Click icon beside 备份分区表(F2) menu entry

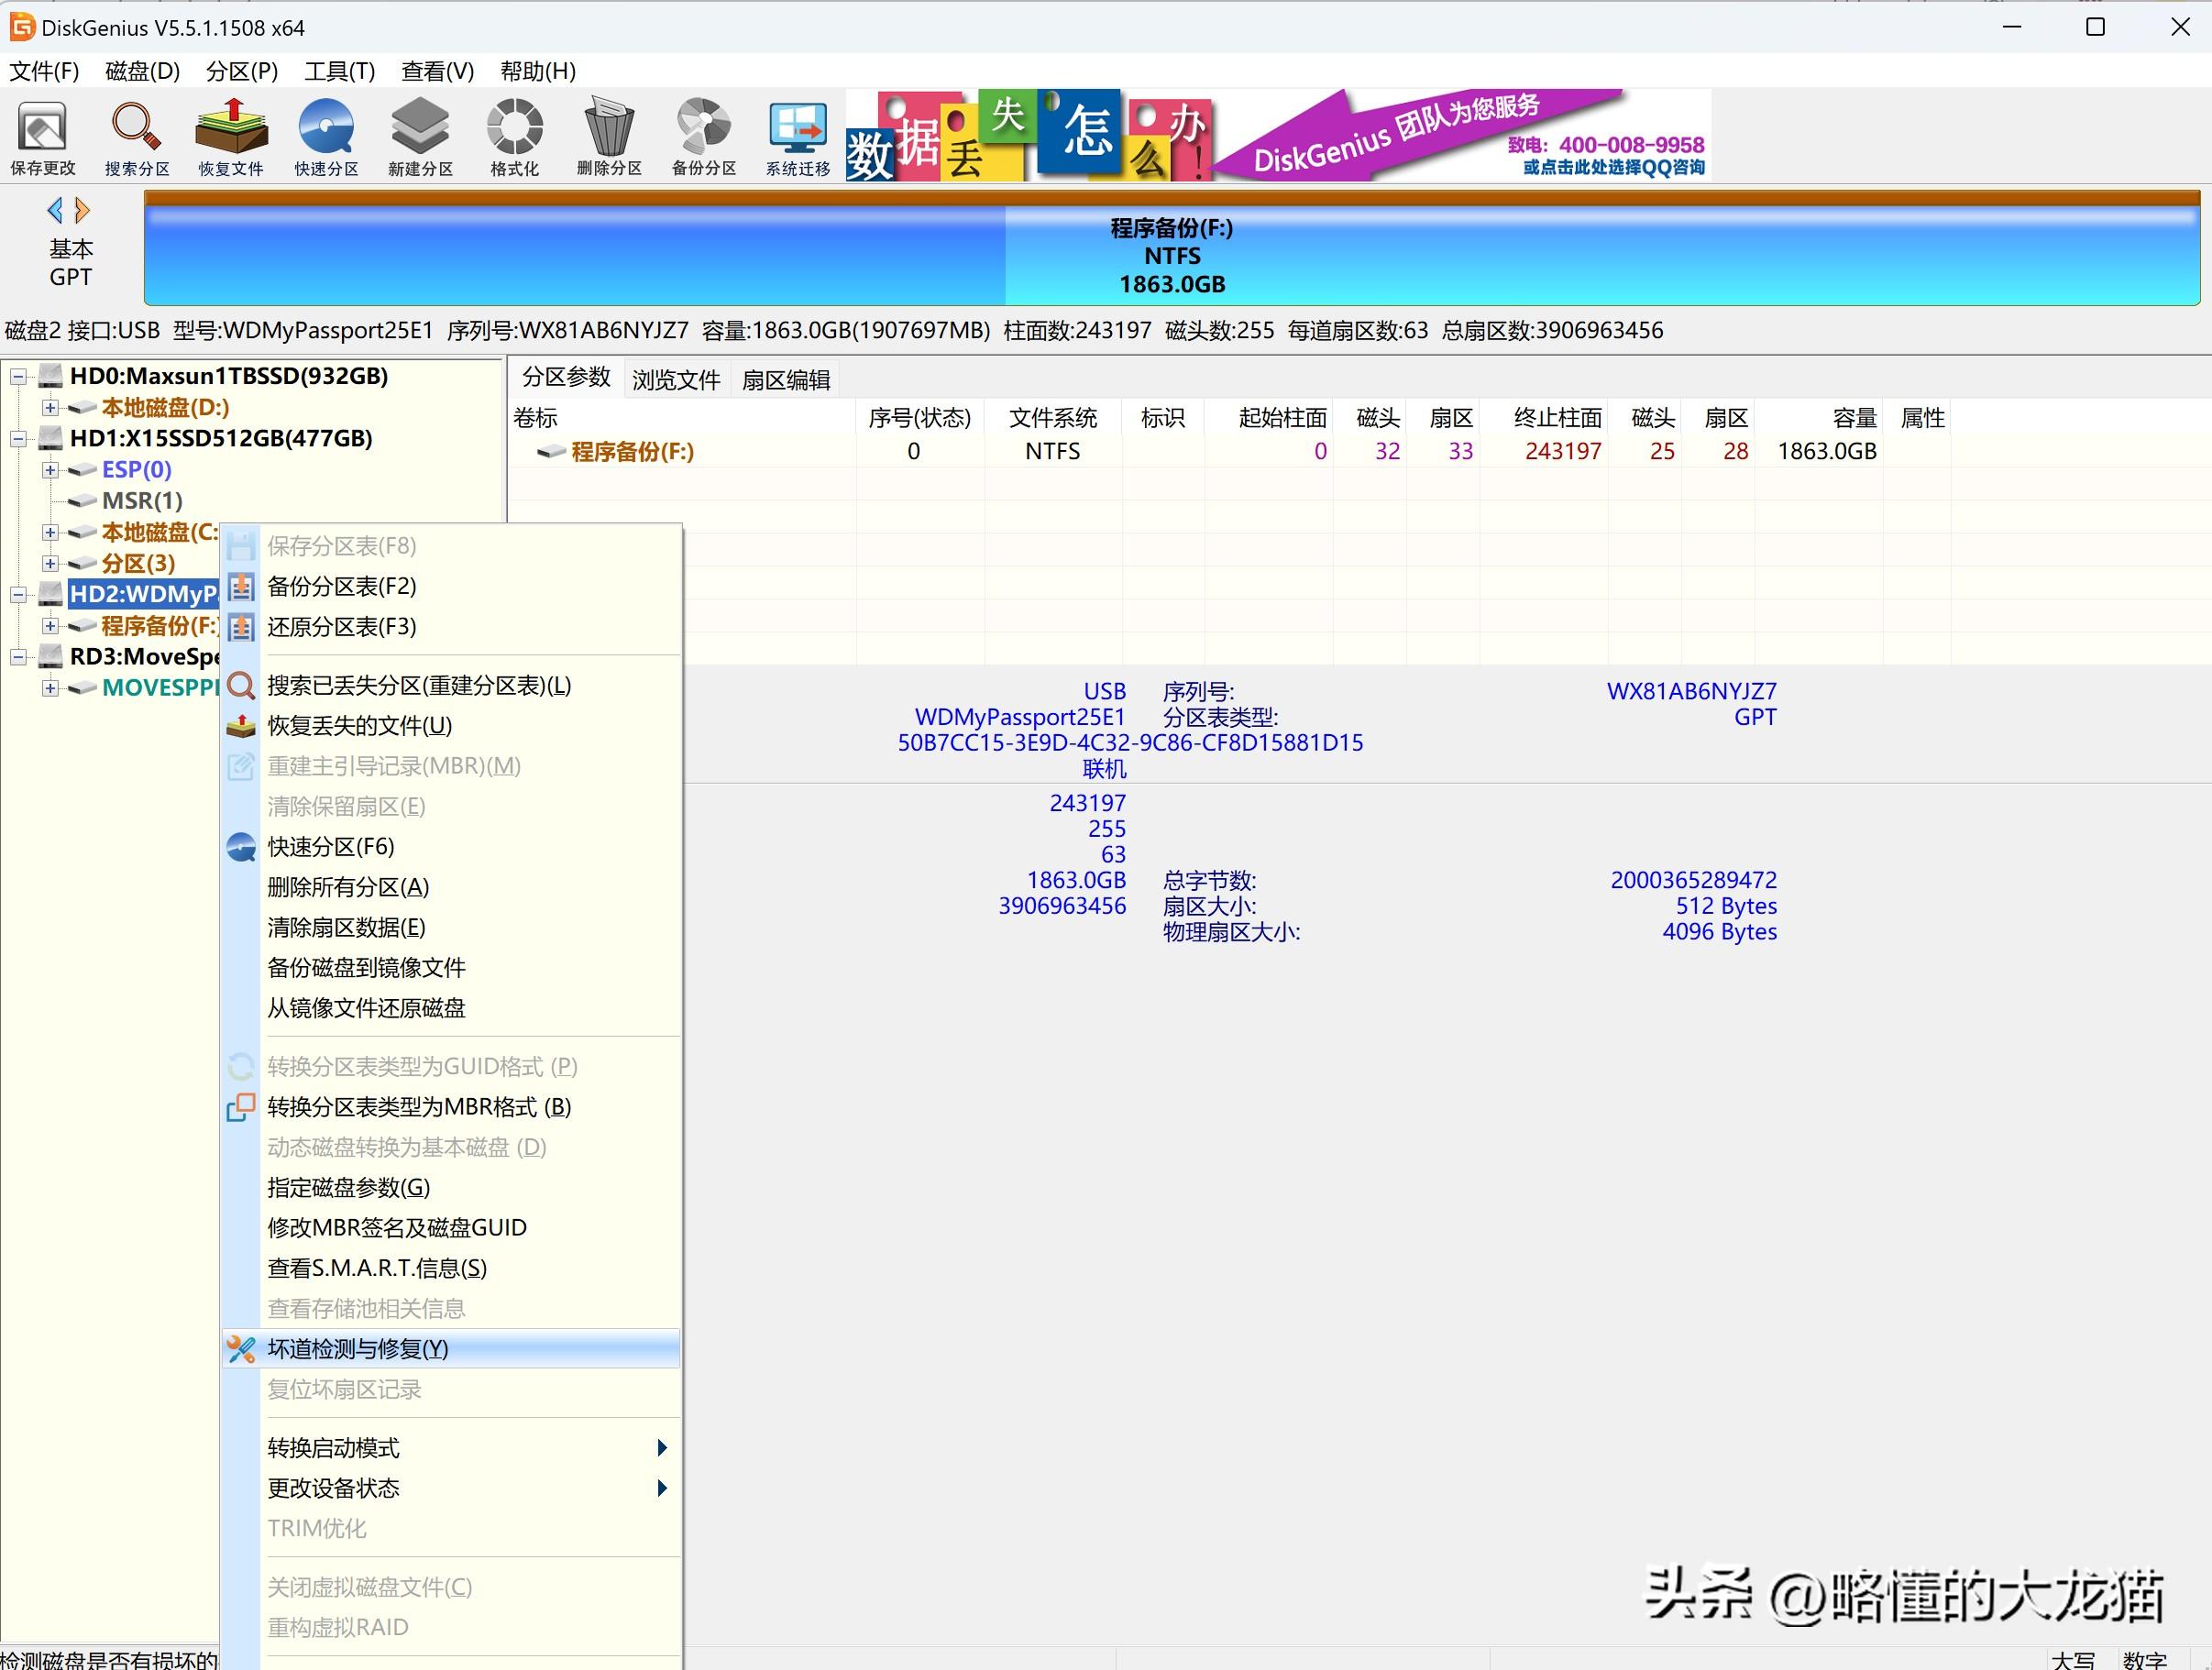241,586
